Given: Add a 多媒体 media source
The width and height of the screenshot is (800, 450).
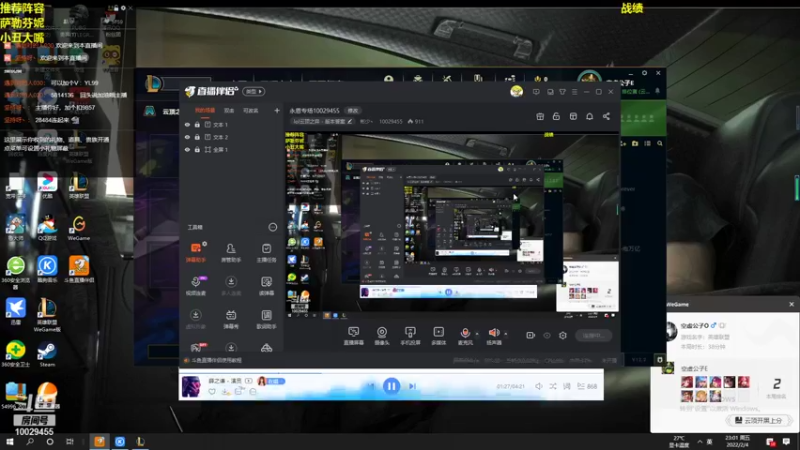Looking at the screenshot, I should click(439, 336).
